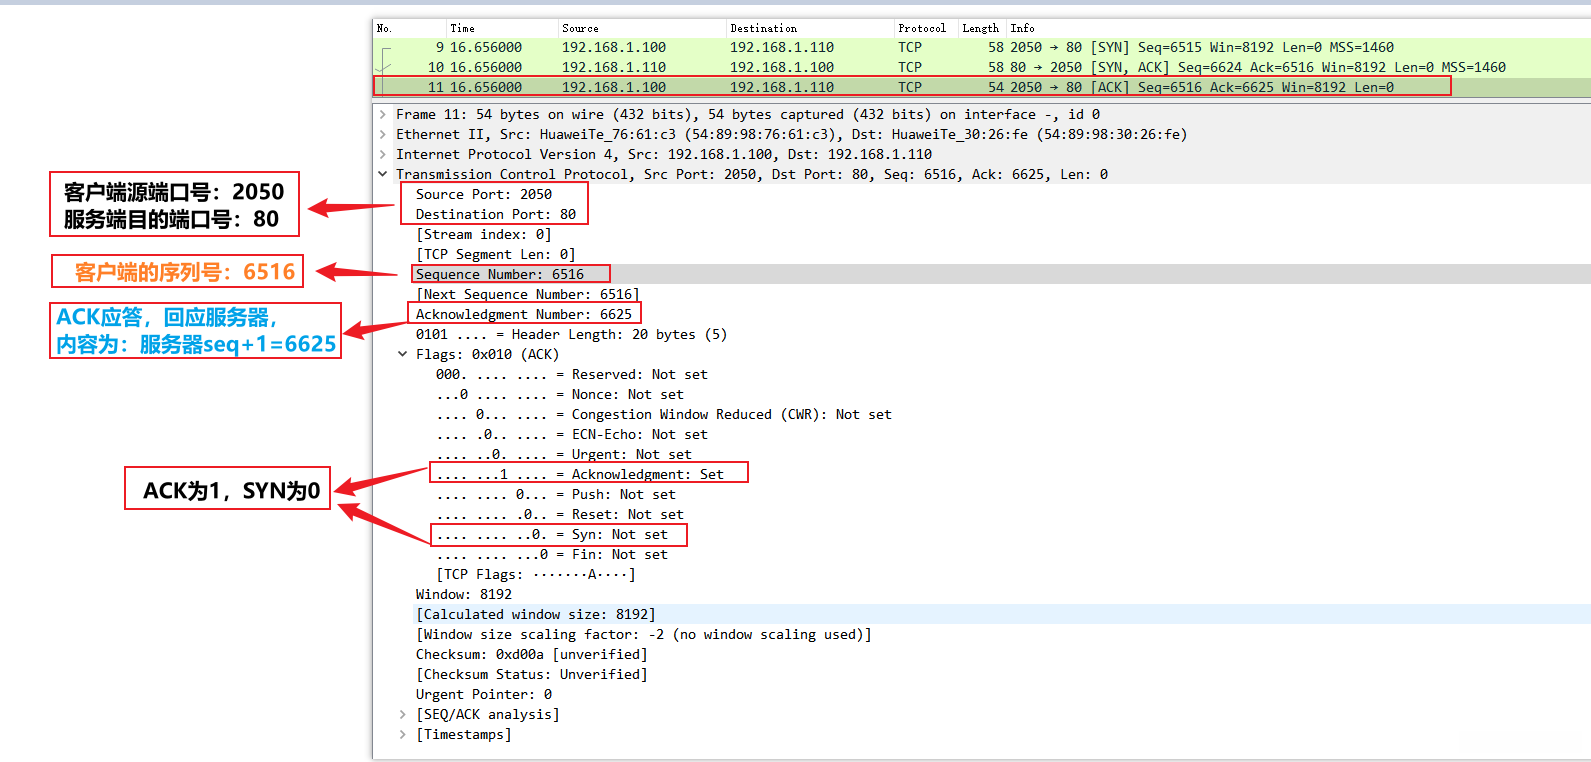Select the [TCP Segment Len: 0] line

click(x=496, y=255)
